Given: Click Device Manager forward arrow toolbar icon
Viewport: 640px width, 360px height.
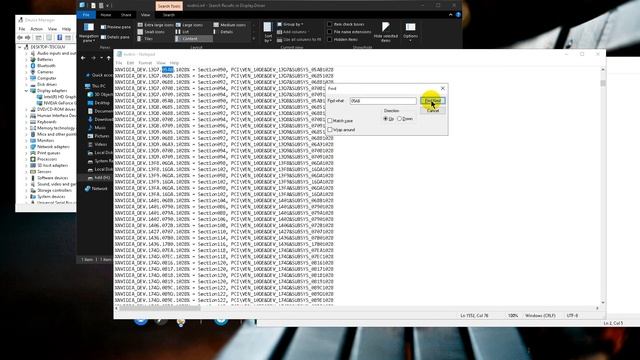Looking at the screenshot, I should 28,38.
